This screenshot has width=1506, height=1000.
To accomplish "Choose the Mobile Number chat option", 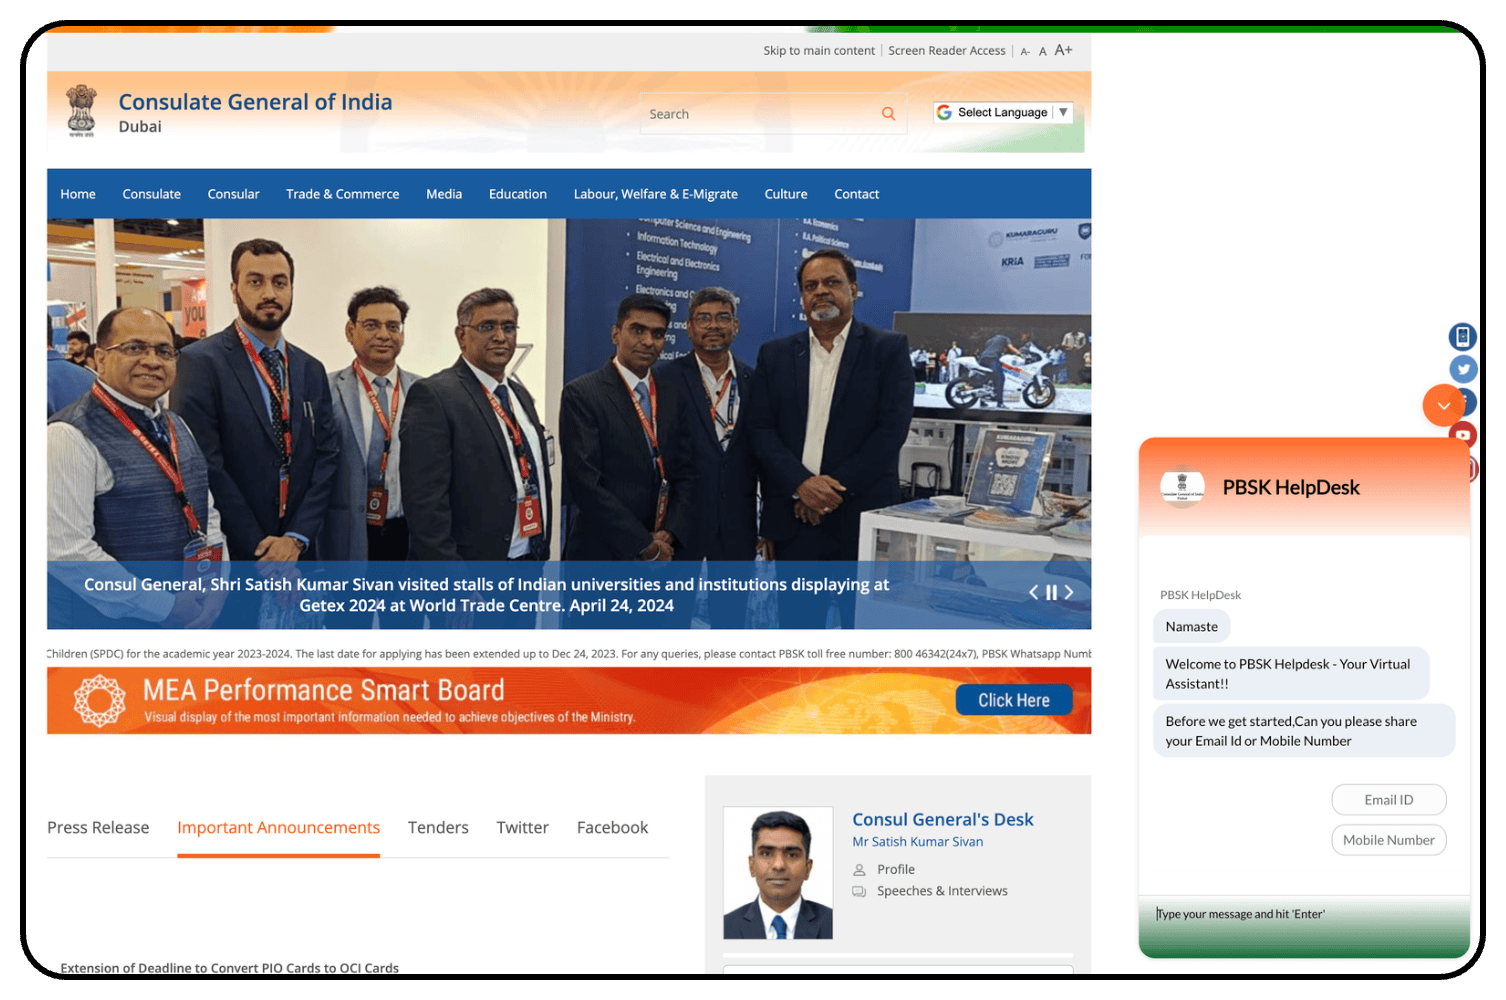I will tap(1388, 839).
